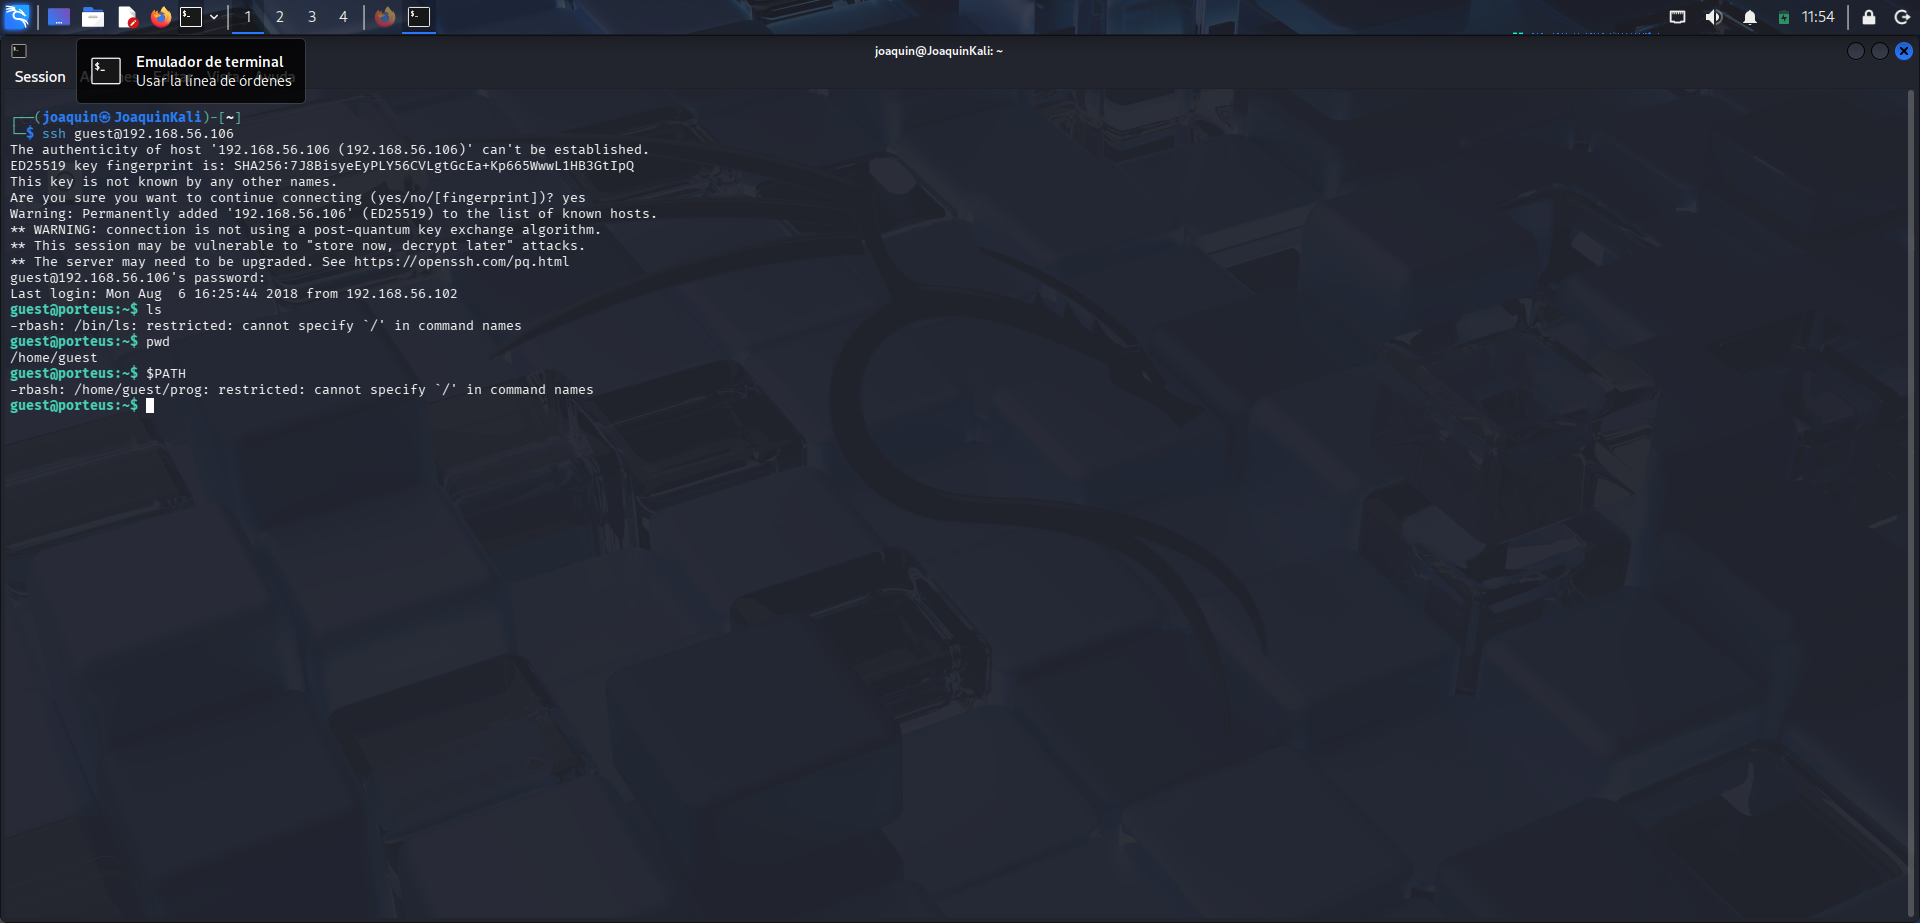Screen dimensions: 1920x923
Task: Click the terminal icon above the Session menu
Action: click(18, 50)
